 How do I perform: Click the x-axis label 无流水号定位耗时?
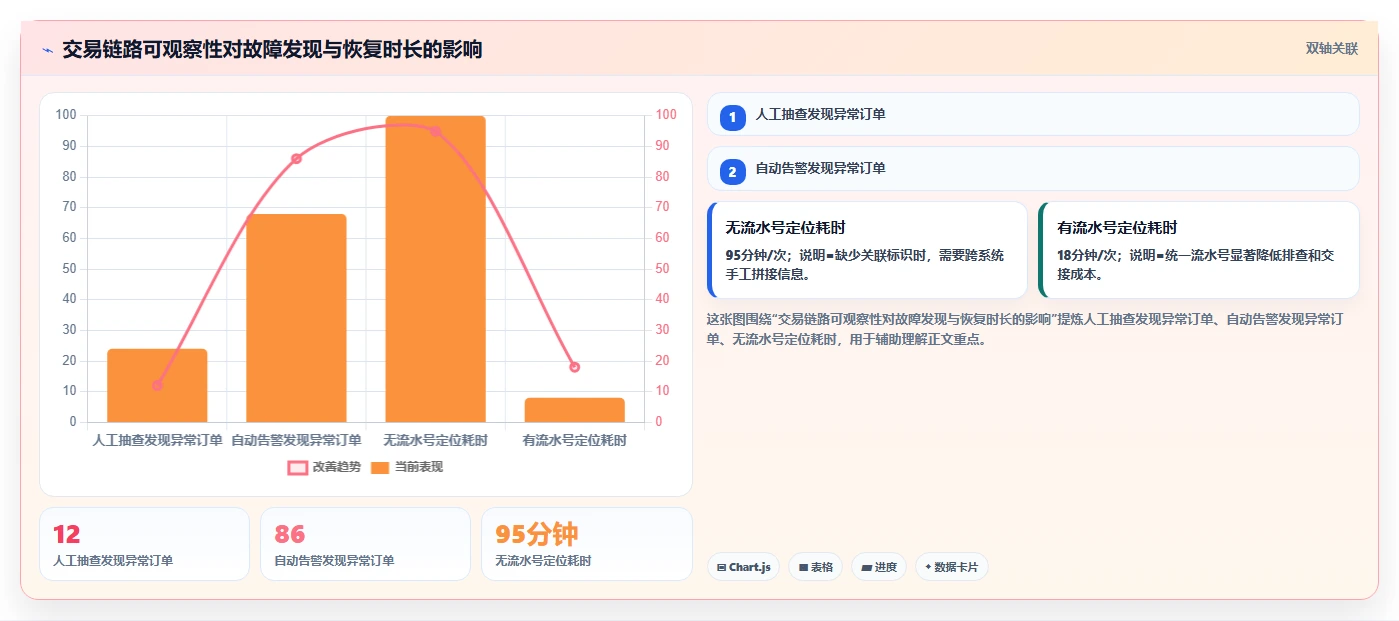pyautogui.click(x=435, y=440)
